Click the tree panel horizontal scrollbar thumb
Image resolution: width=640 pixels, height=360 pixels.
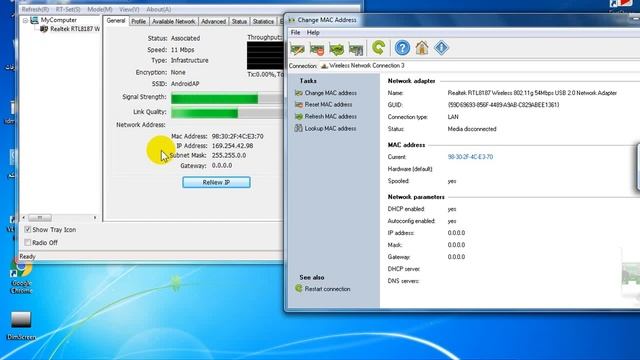(40, 218)
